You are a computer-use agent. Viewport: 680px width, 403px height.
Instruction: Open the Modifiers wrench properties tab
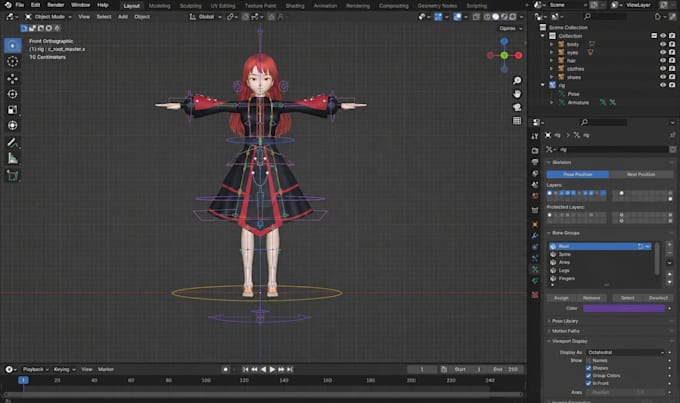click(x=535, y=236)
